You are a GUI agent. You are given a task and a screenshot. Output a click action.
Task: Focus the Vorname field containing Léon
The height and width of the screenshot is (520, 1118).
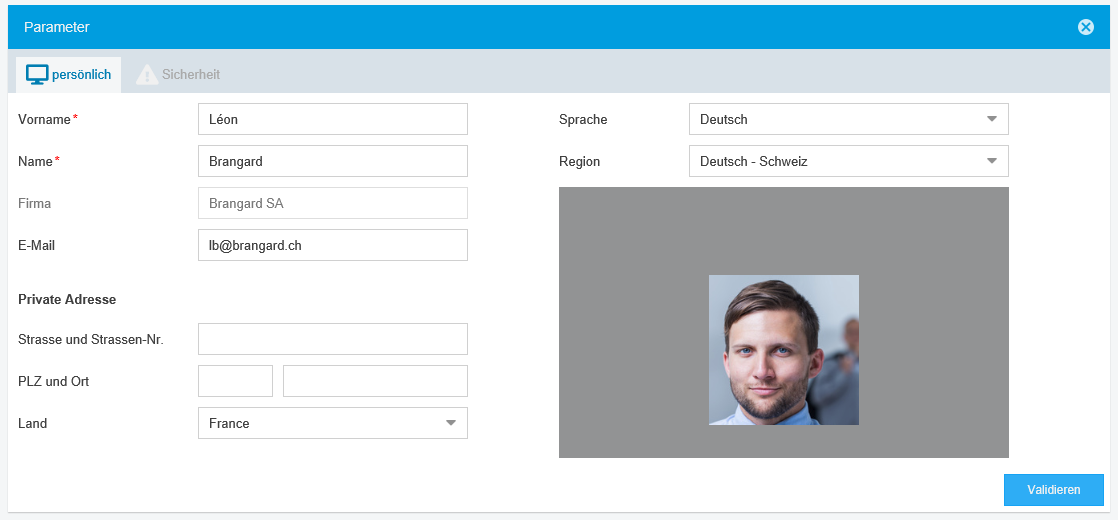click(x=332, y=119)
